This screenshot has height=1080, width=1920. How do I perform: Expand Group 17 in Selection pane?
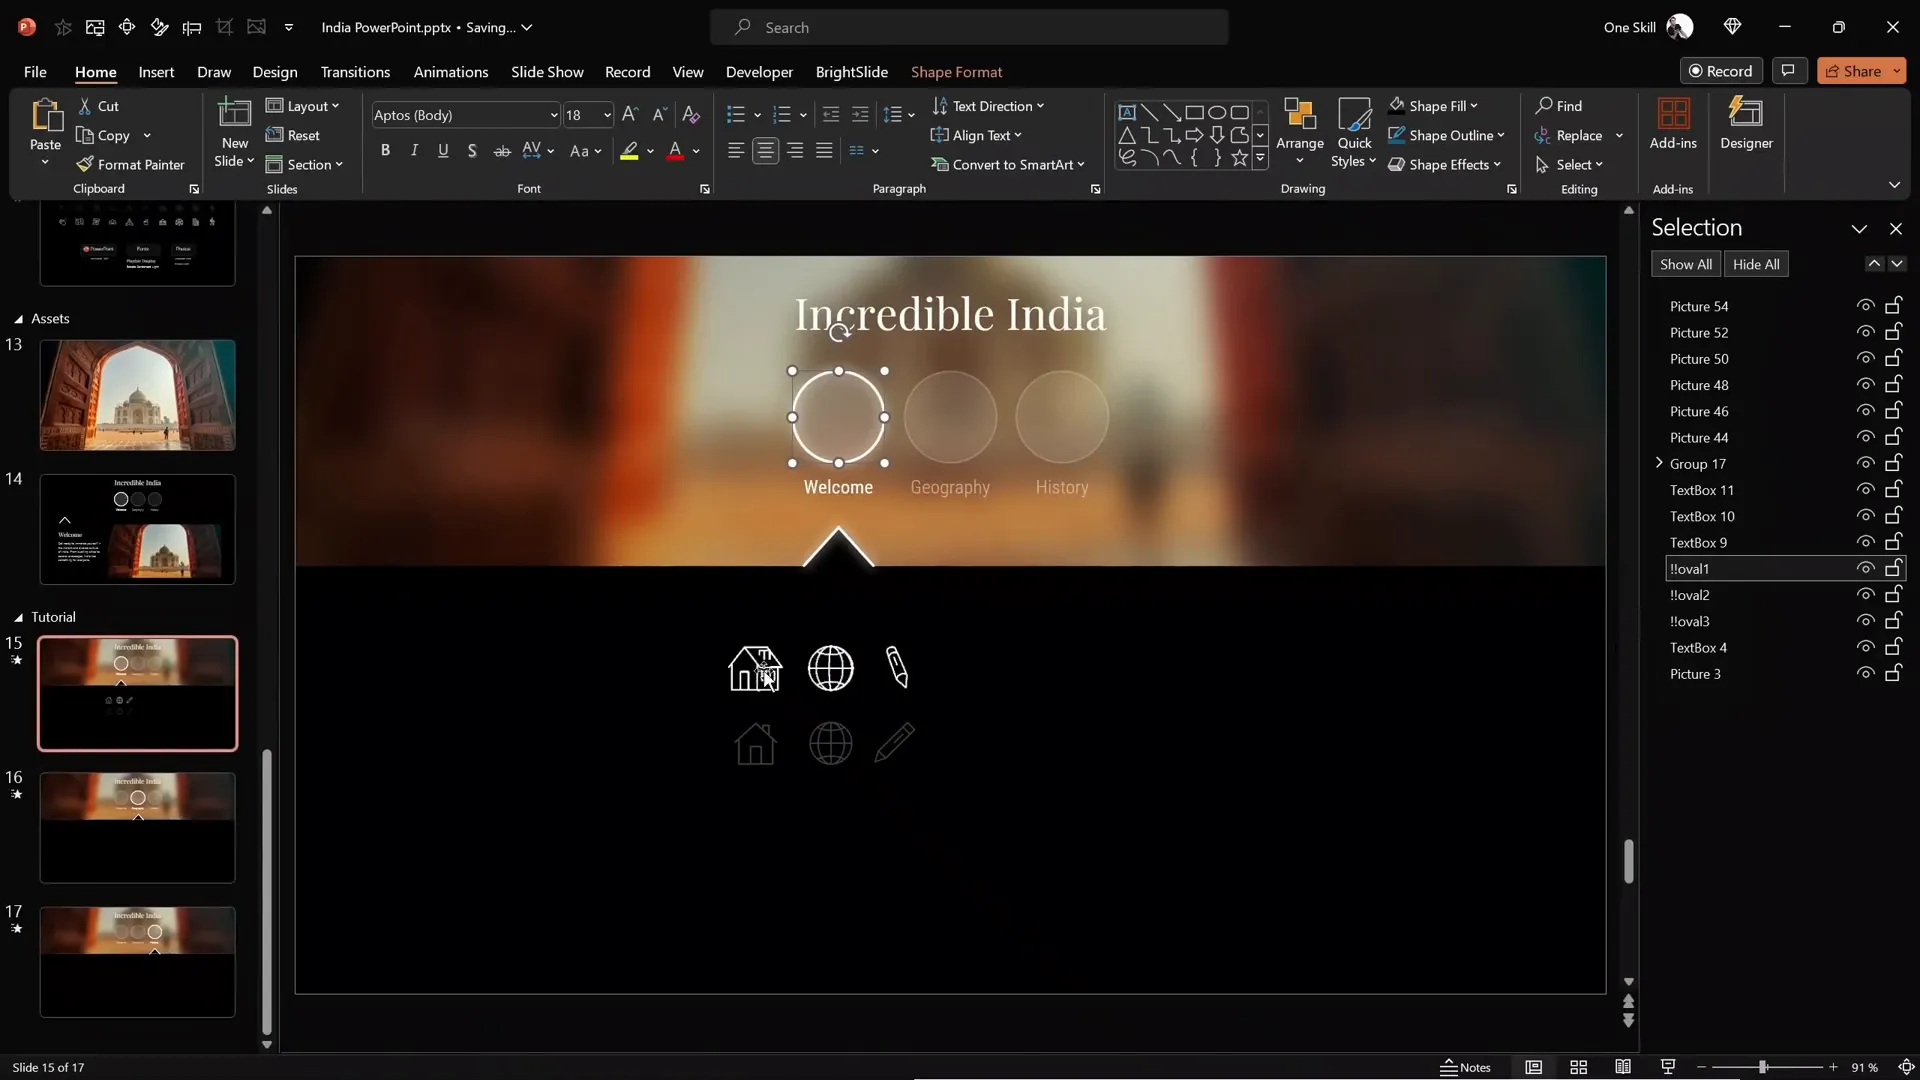click(x=1659, y=463)
